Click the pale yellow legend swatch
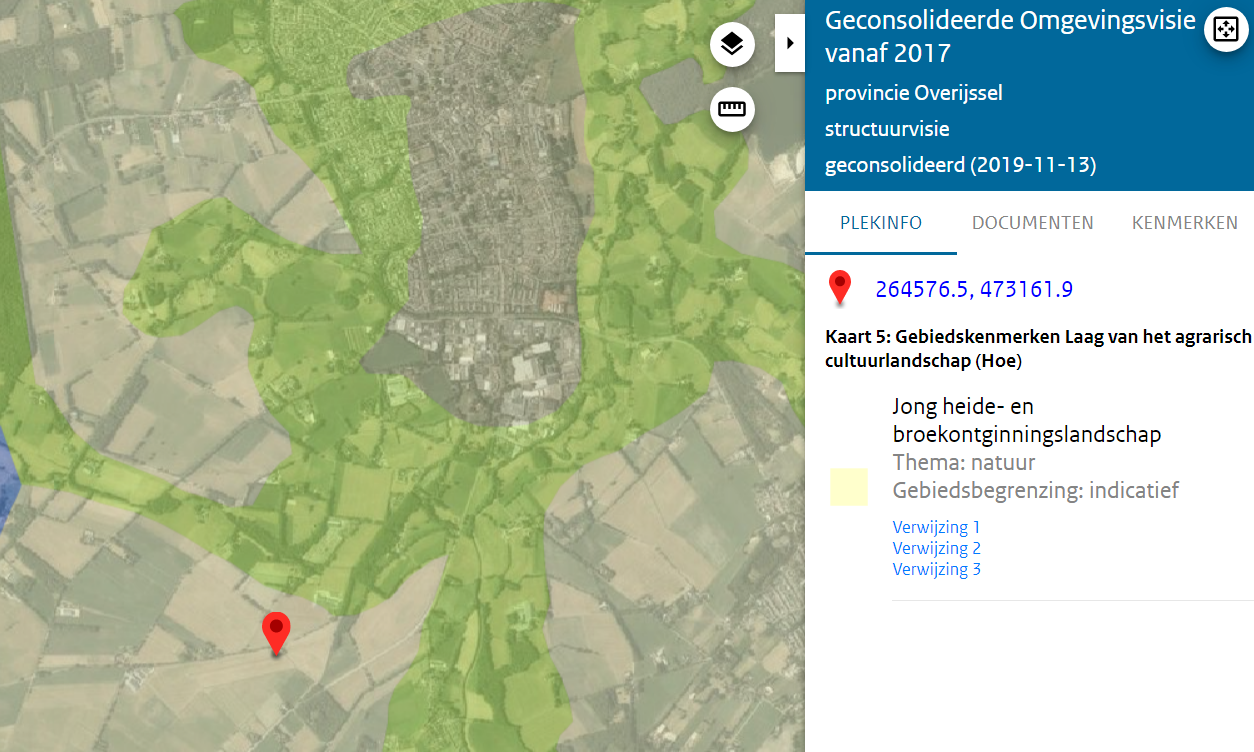The height and width of the screenshot is (752, 1254). pos(848,487)
